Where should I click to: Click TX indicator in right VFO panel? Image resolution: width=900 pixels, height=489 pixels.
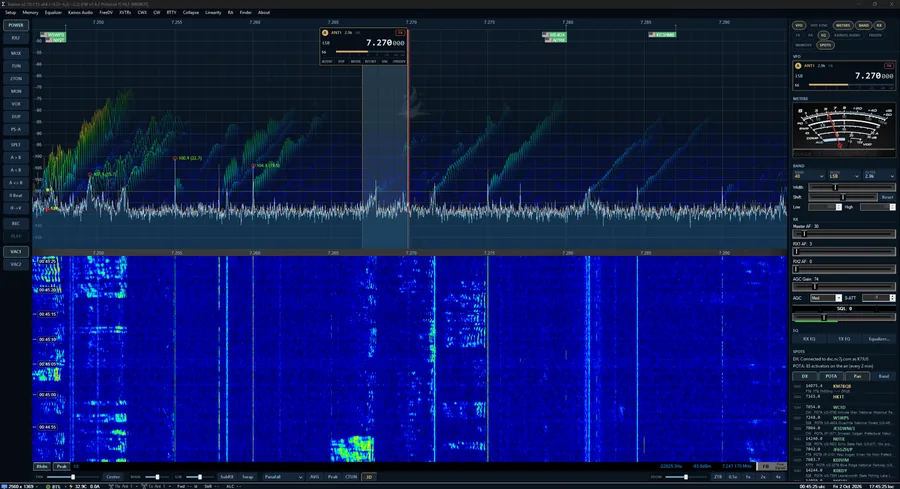889,65
